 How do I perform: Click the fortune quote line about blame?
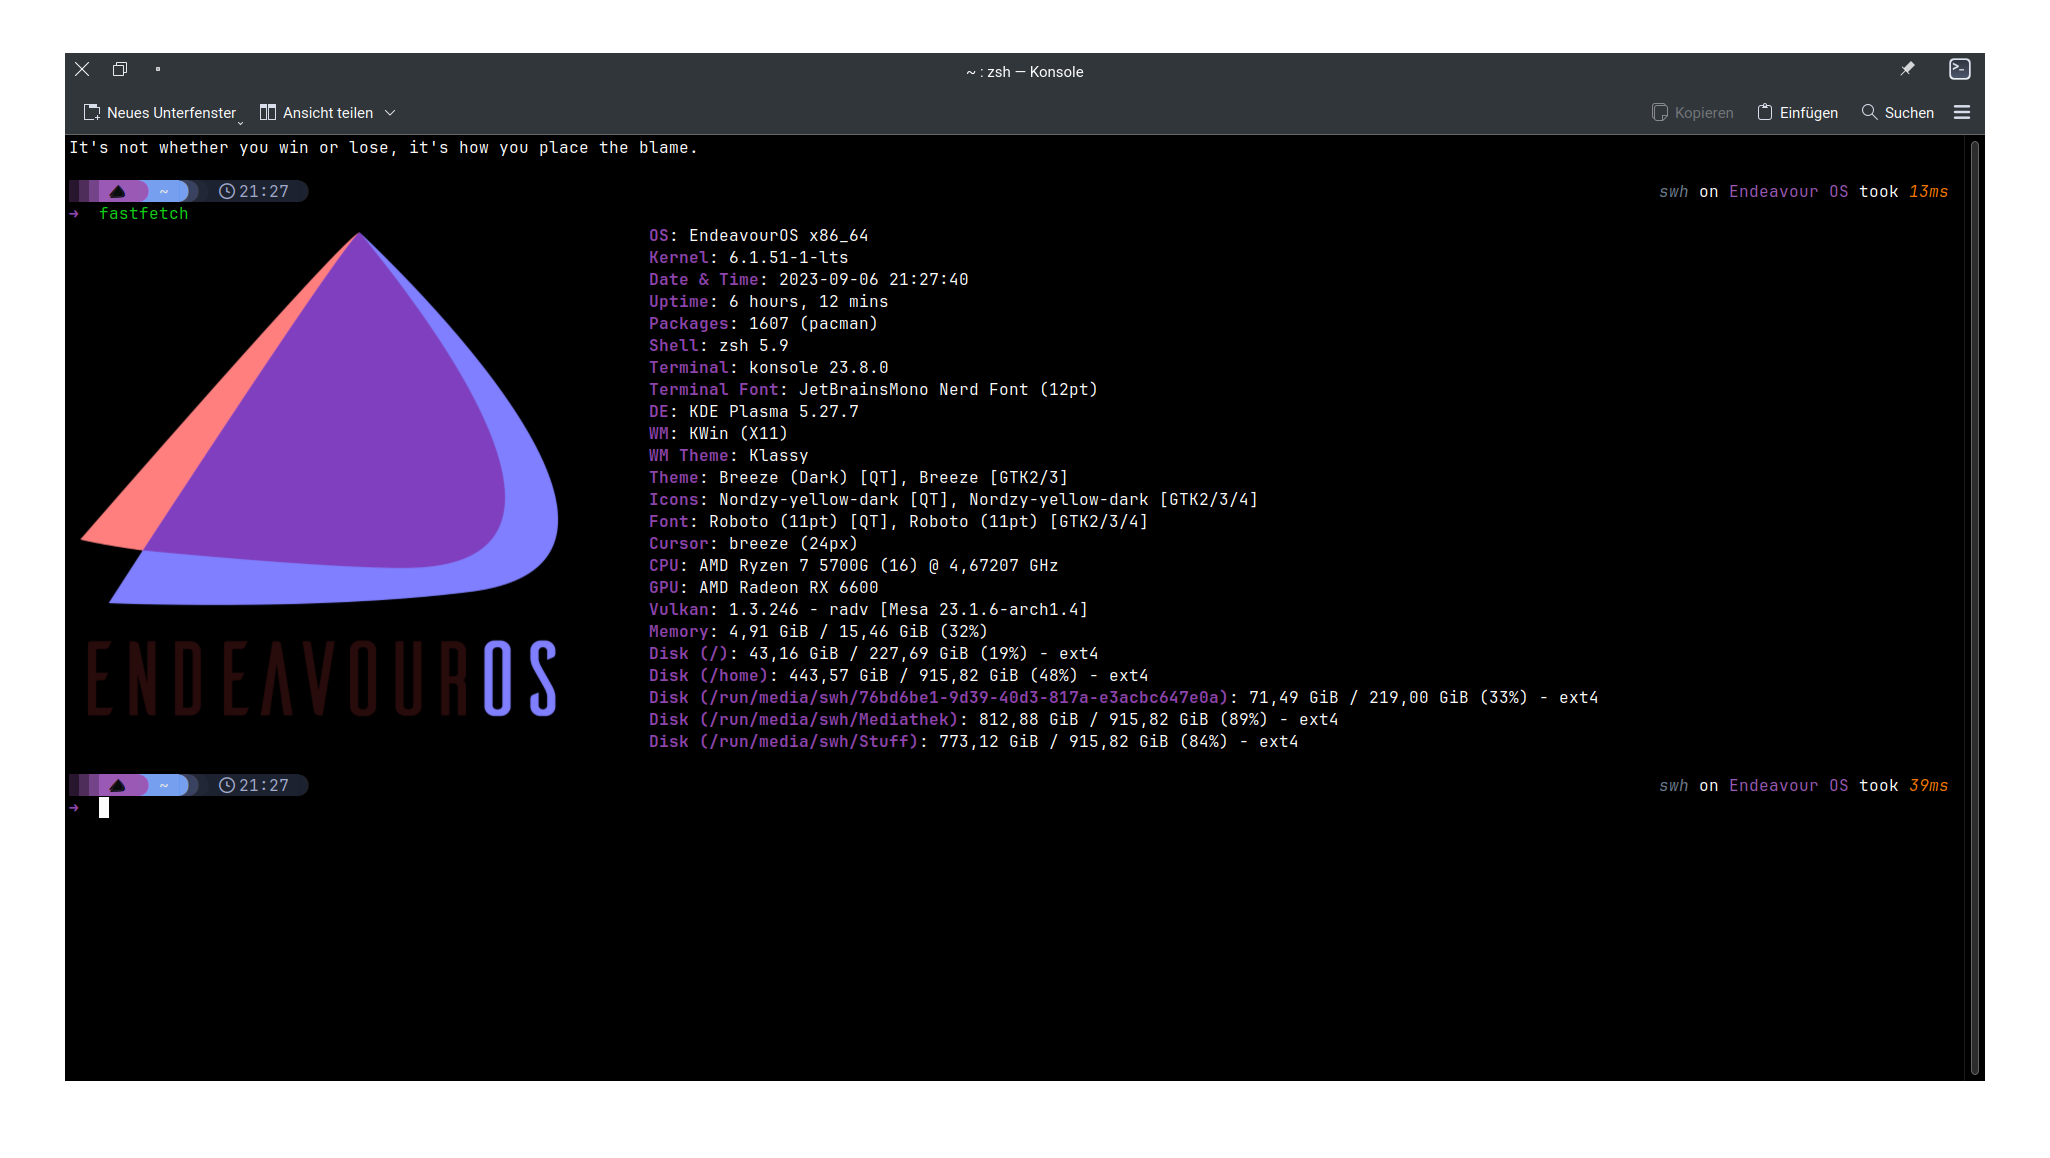[x=384, y=148]
